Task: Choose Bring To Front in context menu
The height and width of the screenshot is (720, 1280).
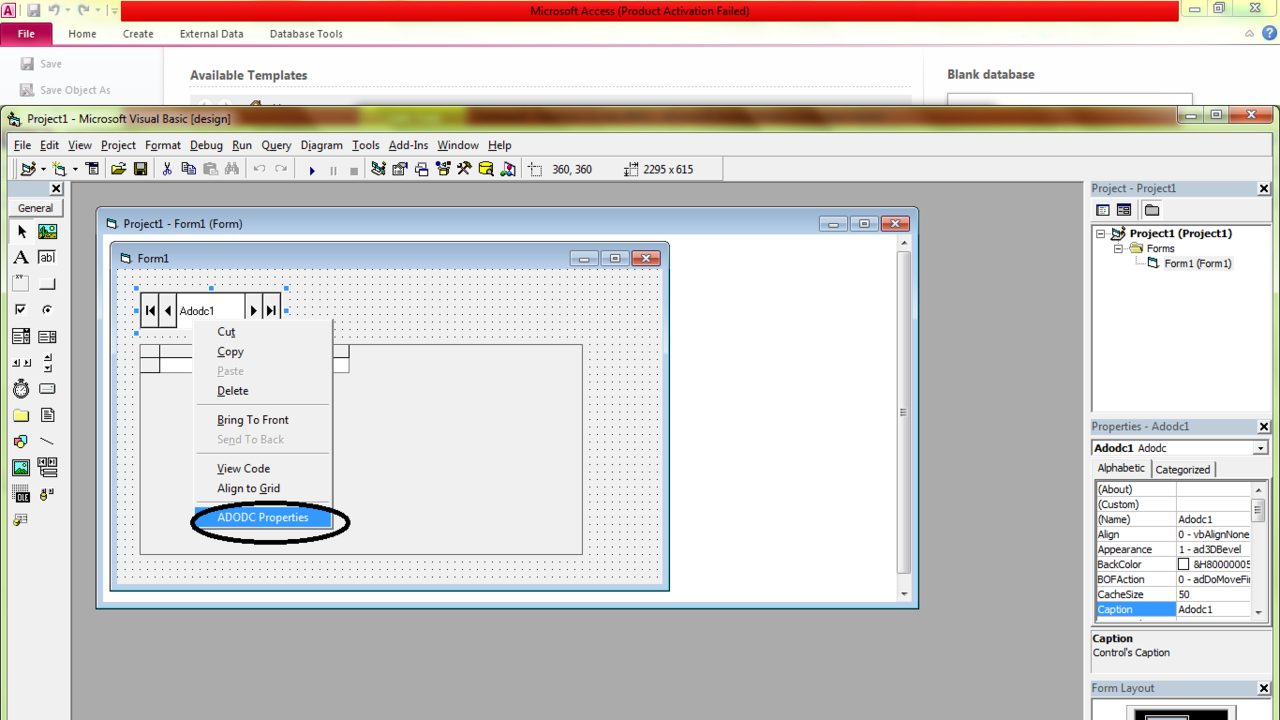Action: pos(253,420)
